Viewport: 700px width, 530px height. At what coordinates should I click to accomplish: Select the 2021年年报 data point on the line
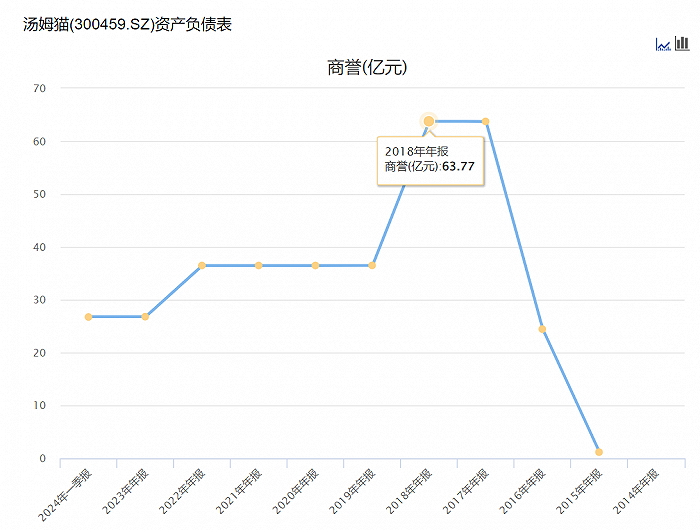pyautogui.click(x=258, y=266)
